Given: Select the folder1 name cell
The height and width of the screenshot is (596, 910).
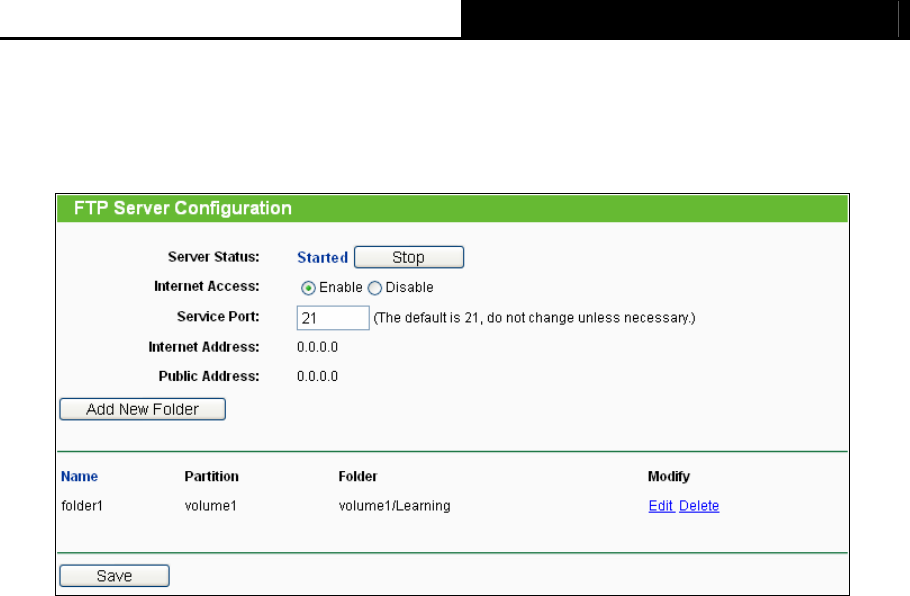Looking at the screenshot, I should point(82,506).
